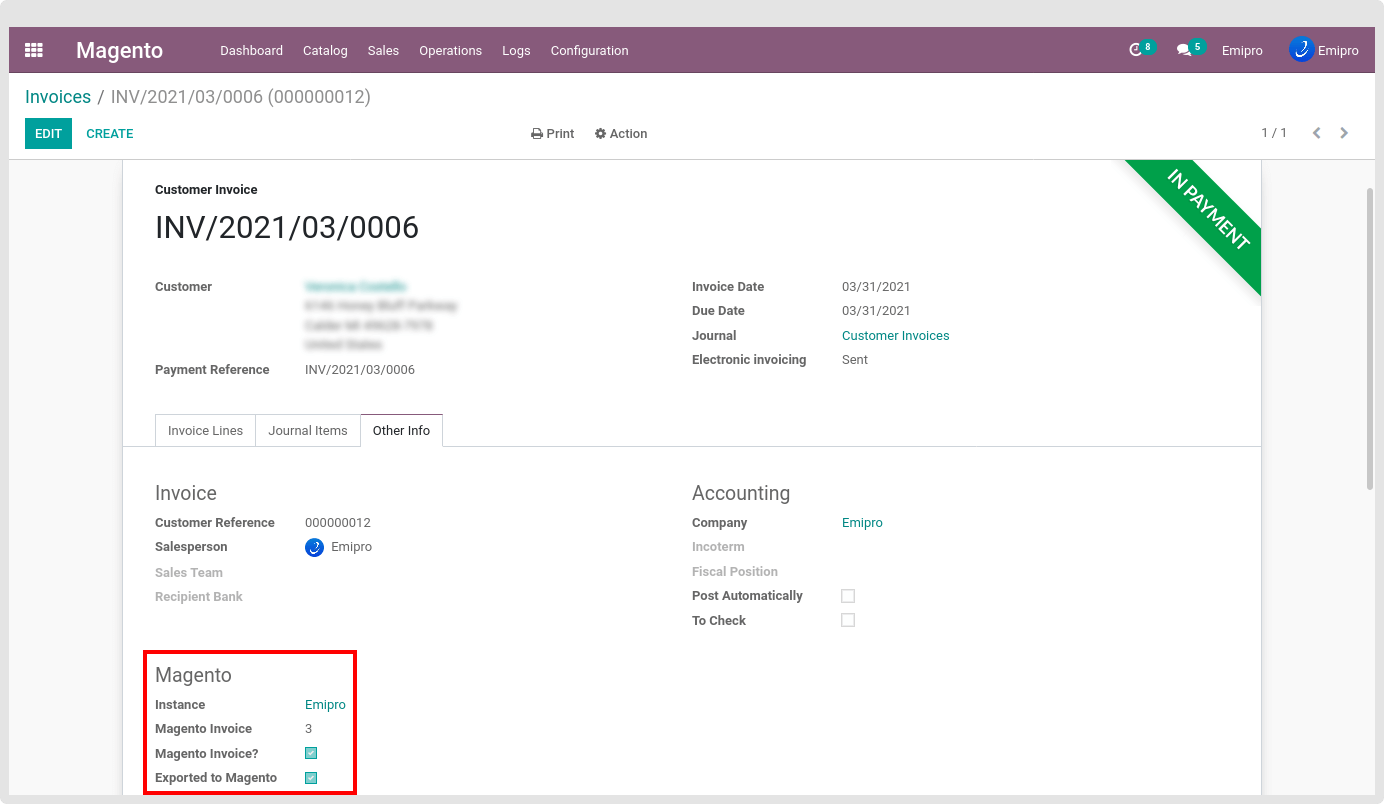The height and width of the screenshot is (804, 1384).
Task: Open the Sales menu
Action: click(383, 50)
